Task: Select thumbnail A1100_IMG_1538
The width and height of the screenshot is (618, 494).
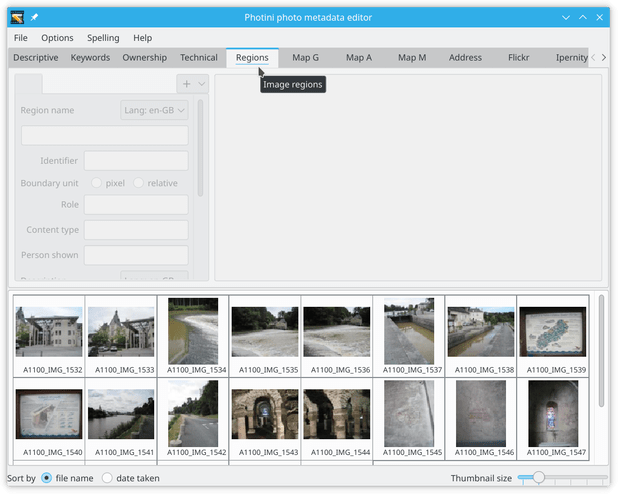Action: click(x=481, y=336)
